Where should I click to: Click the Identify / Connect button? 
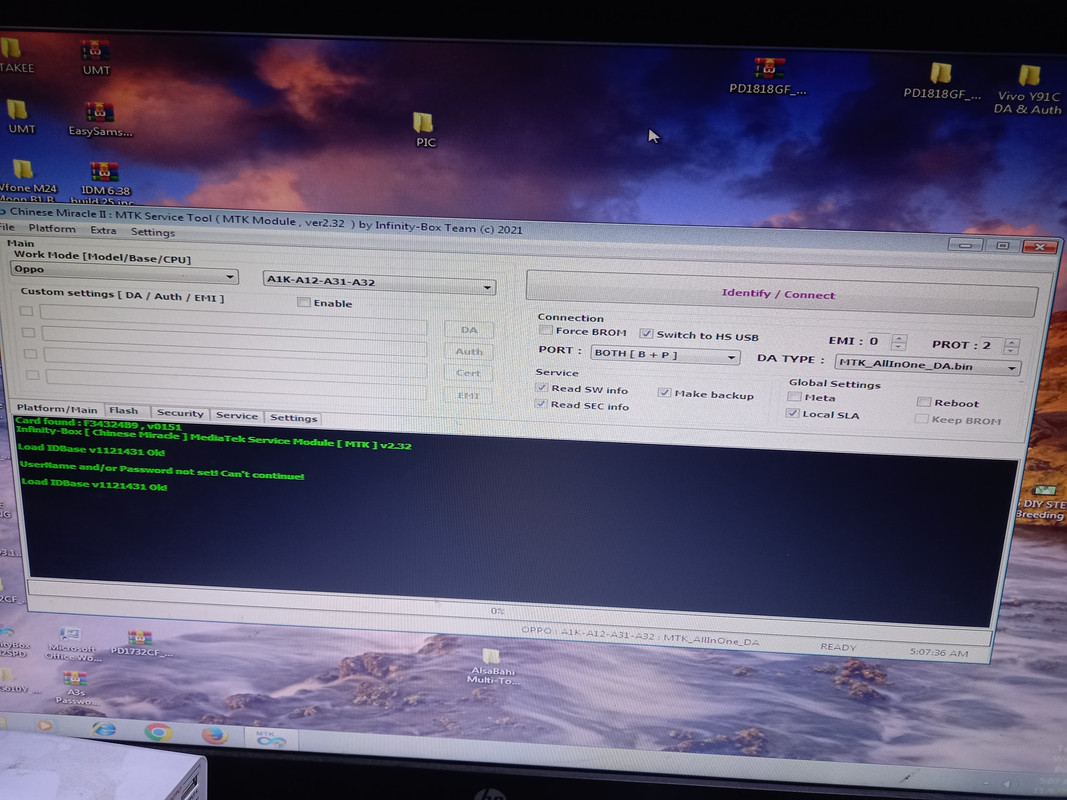(781, 294)
